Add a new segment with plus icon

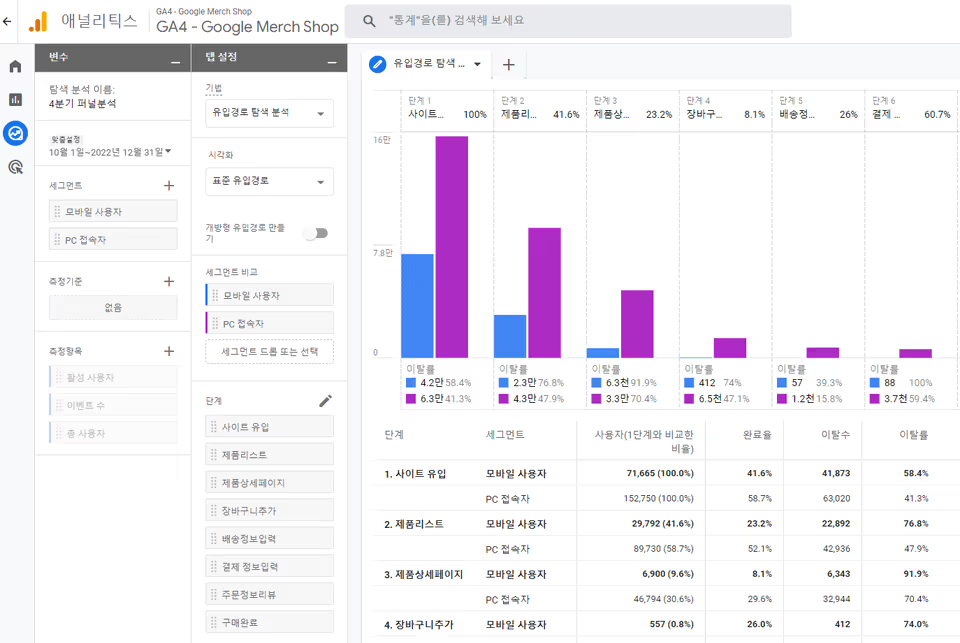click(169, 186)
